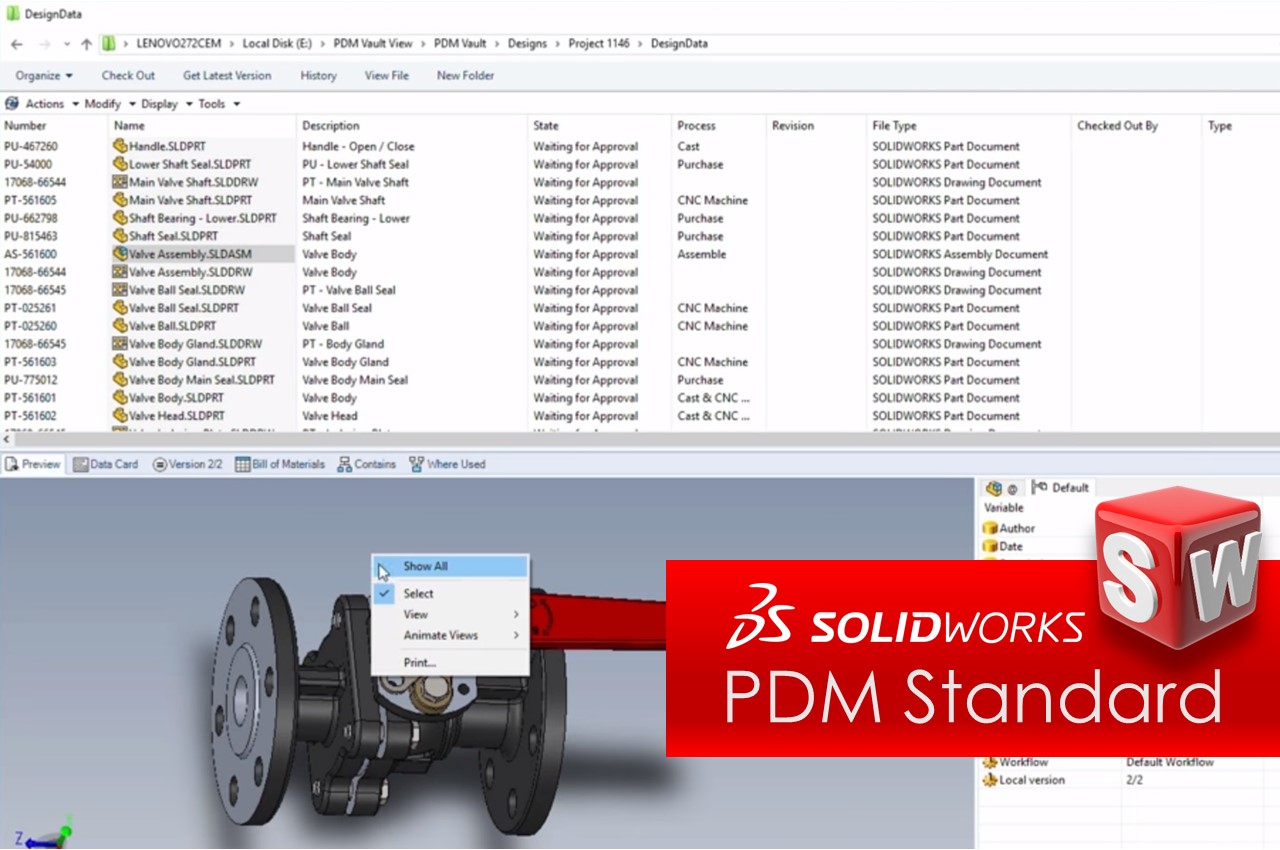Screen dimensions: 1280x850
Task: Choose Show All from the context menu
Action: coord(425,566)
